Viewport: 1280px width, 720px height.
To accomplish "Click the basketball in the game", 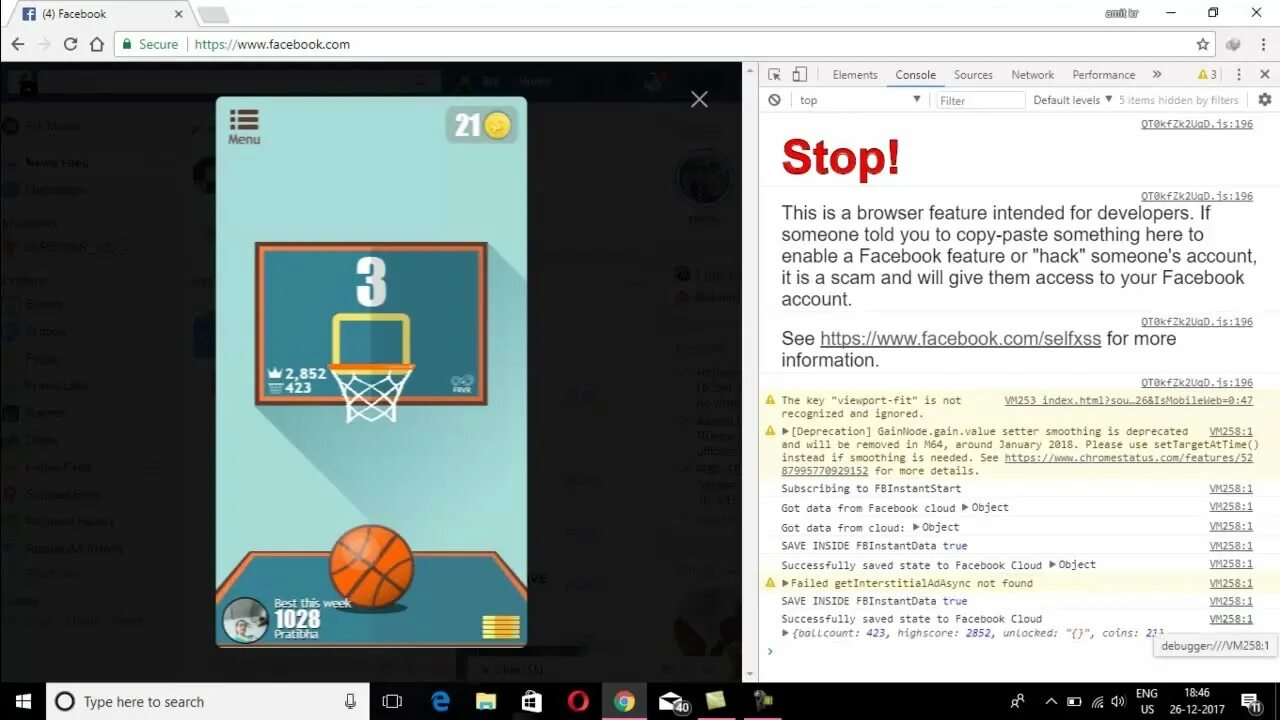I will click(x=371, y=567).
